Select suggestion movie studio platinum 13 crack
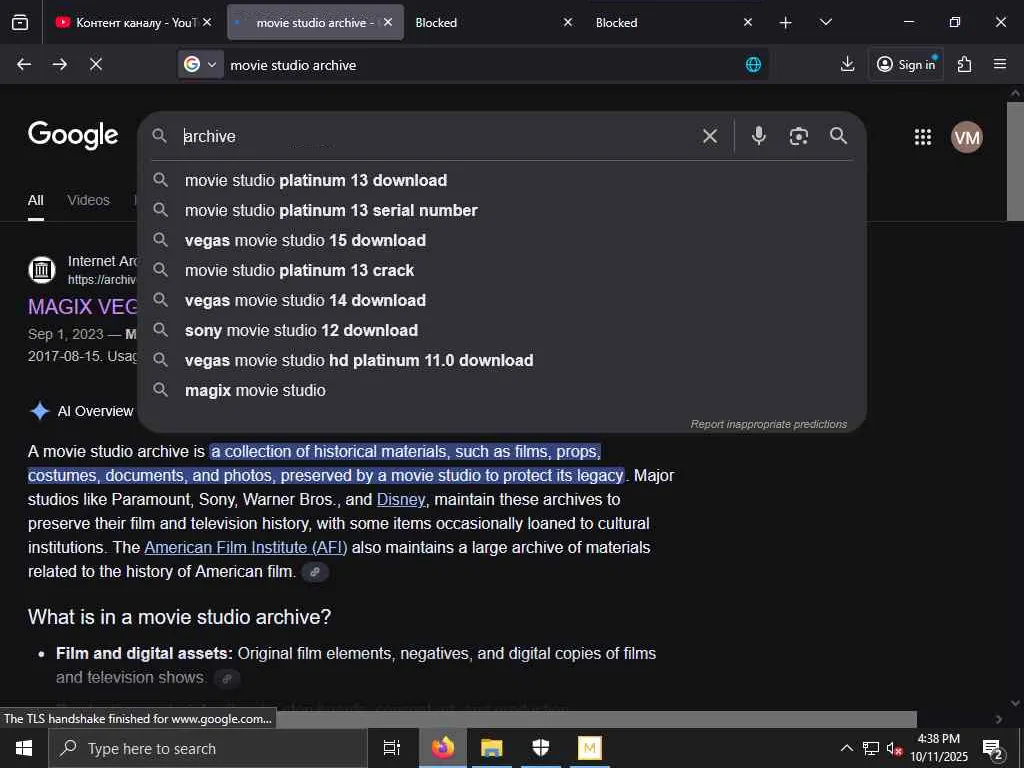Image resolution: width=1024 pixels, height=768 pixels. [x=502, y=270]
